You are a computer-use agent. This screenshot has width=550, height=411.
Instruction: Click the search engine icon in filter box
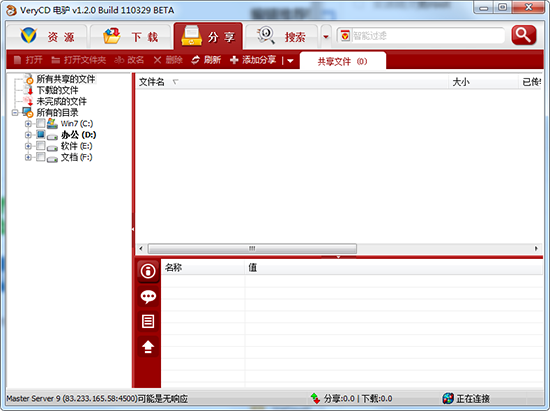[345, 35]
